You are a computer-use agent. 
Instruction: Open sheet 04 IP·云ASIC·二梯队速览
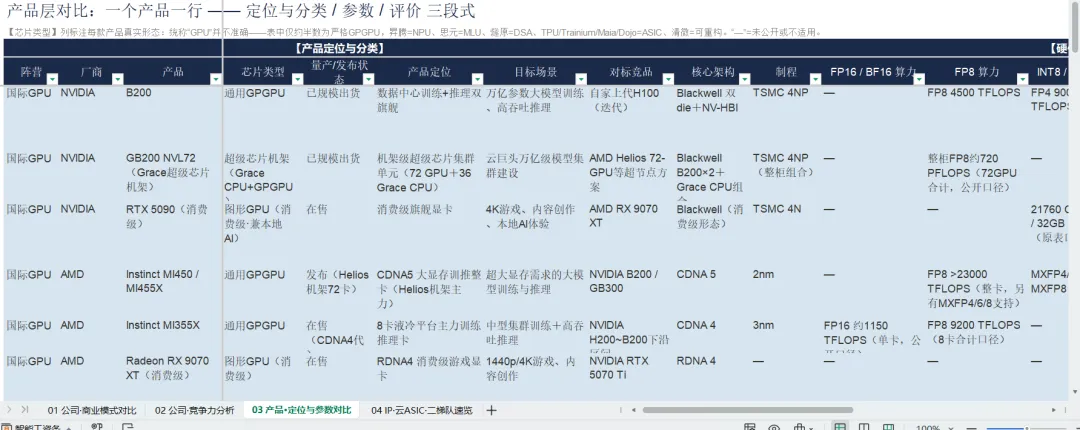422,410
